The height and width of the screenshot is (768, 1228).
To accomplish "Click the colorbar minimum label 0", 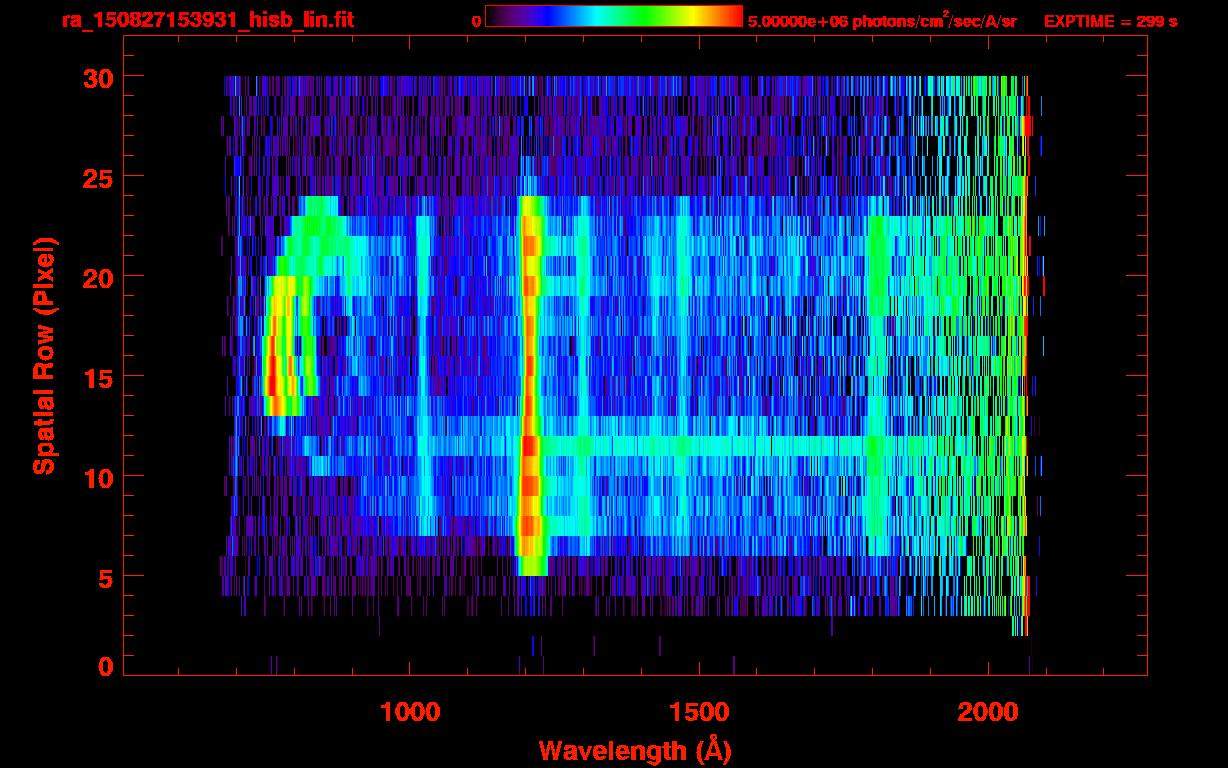I will (476, 21).
